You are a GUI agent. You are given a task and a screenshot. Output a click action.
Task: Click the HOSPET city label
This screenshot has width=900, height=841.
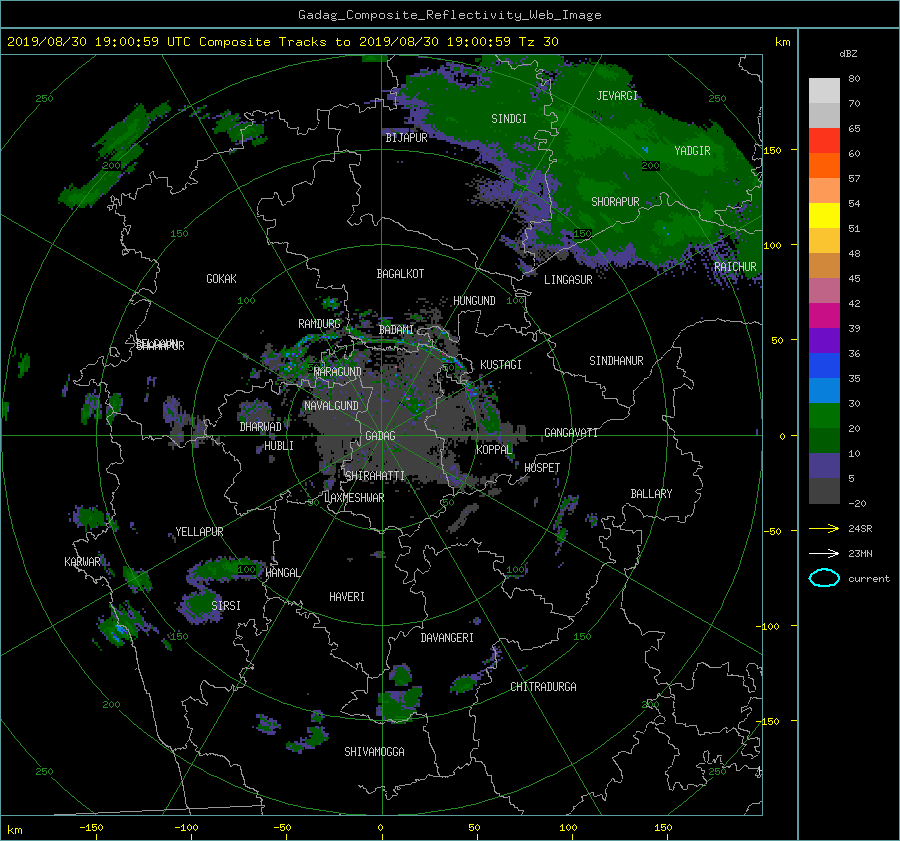tap(542, 468)
